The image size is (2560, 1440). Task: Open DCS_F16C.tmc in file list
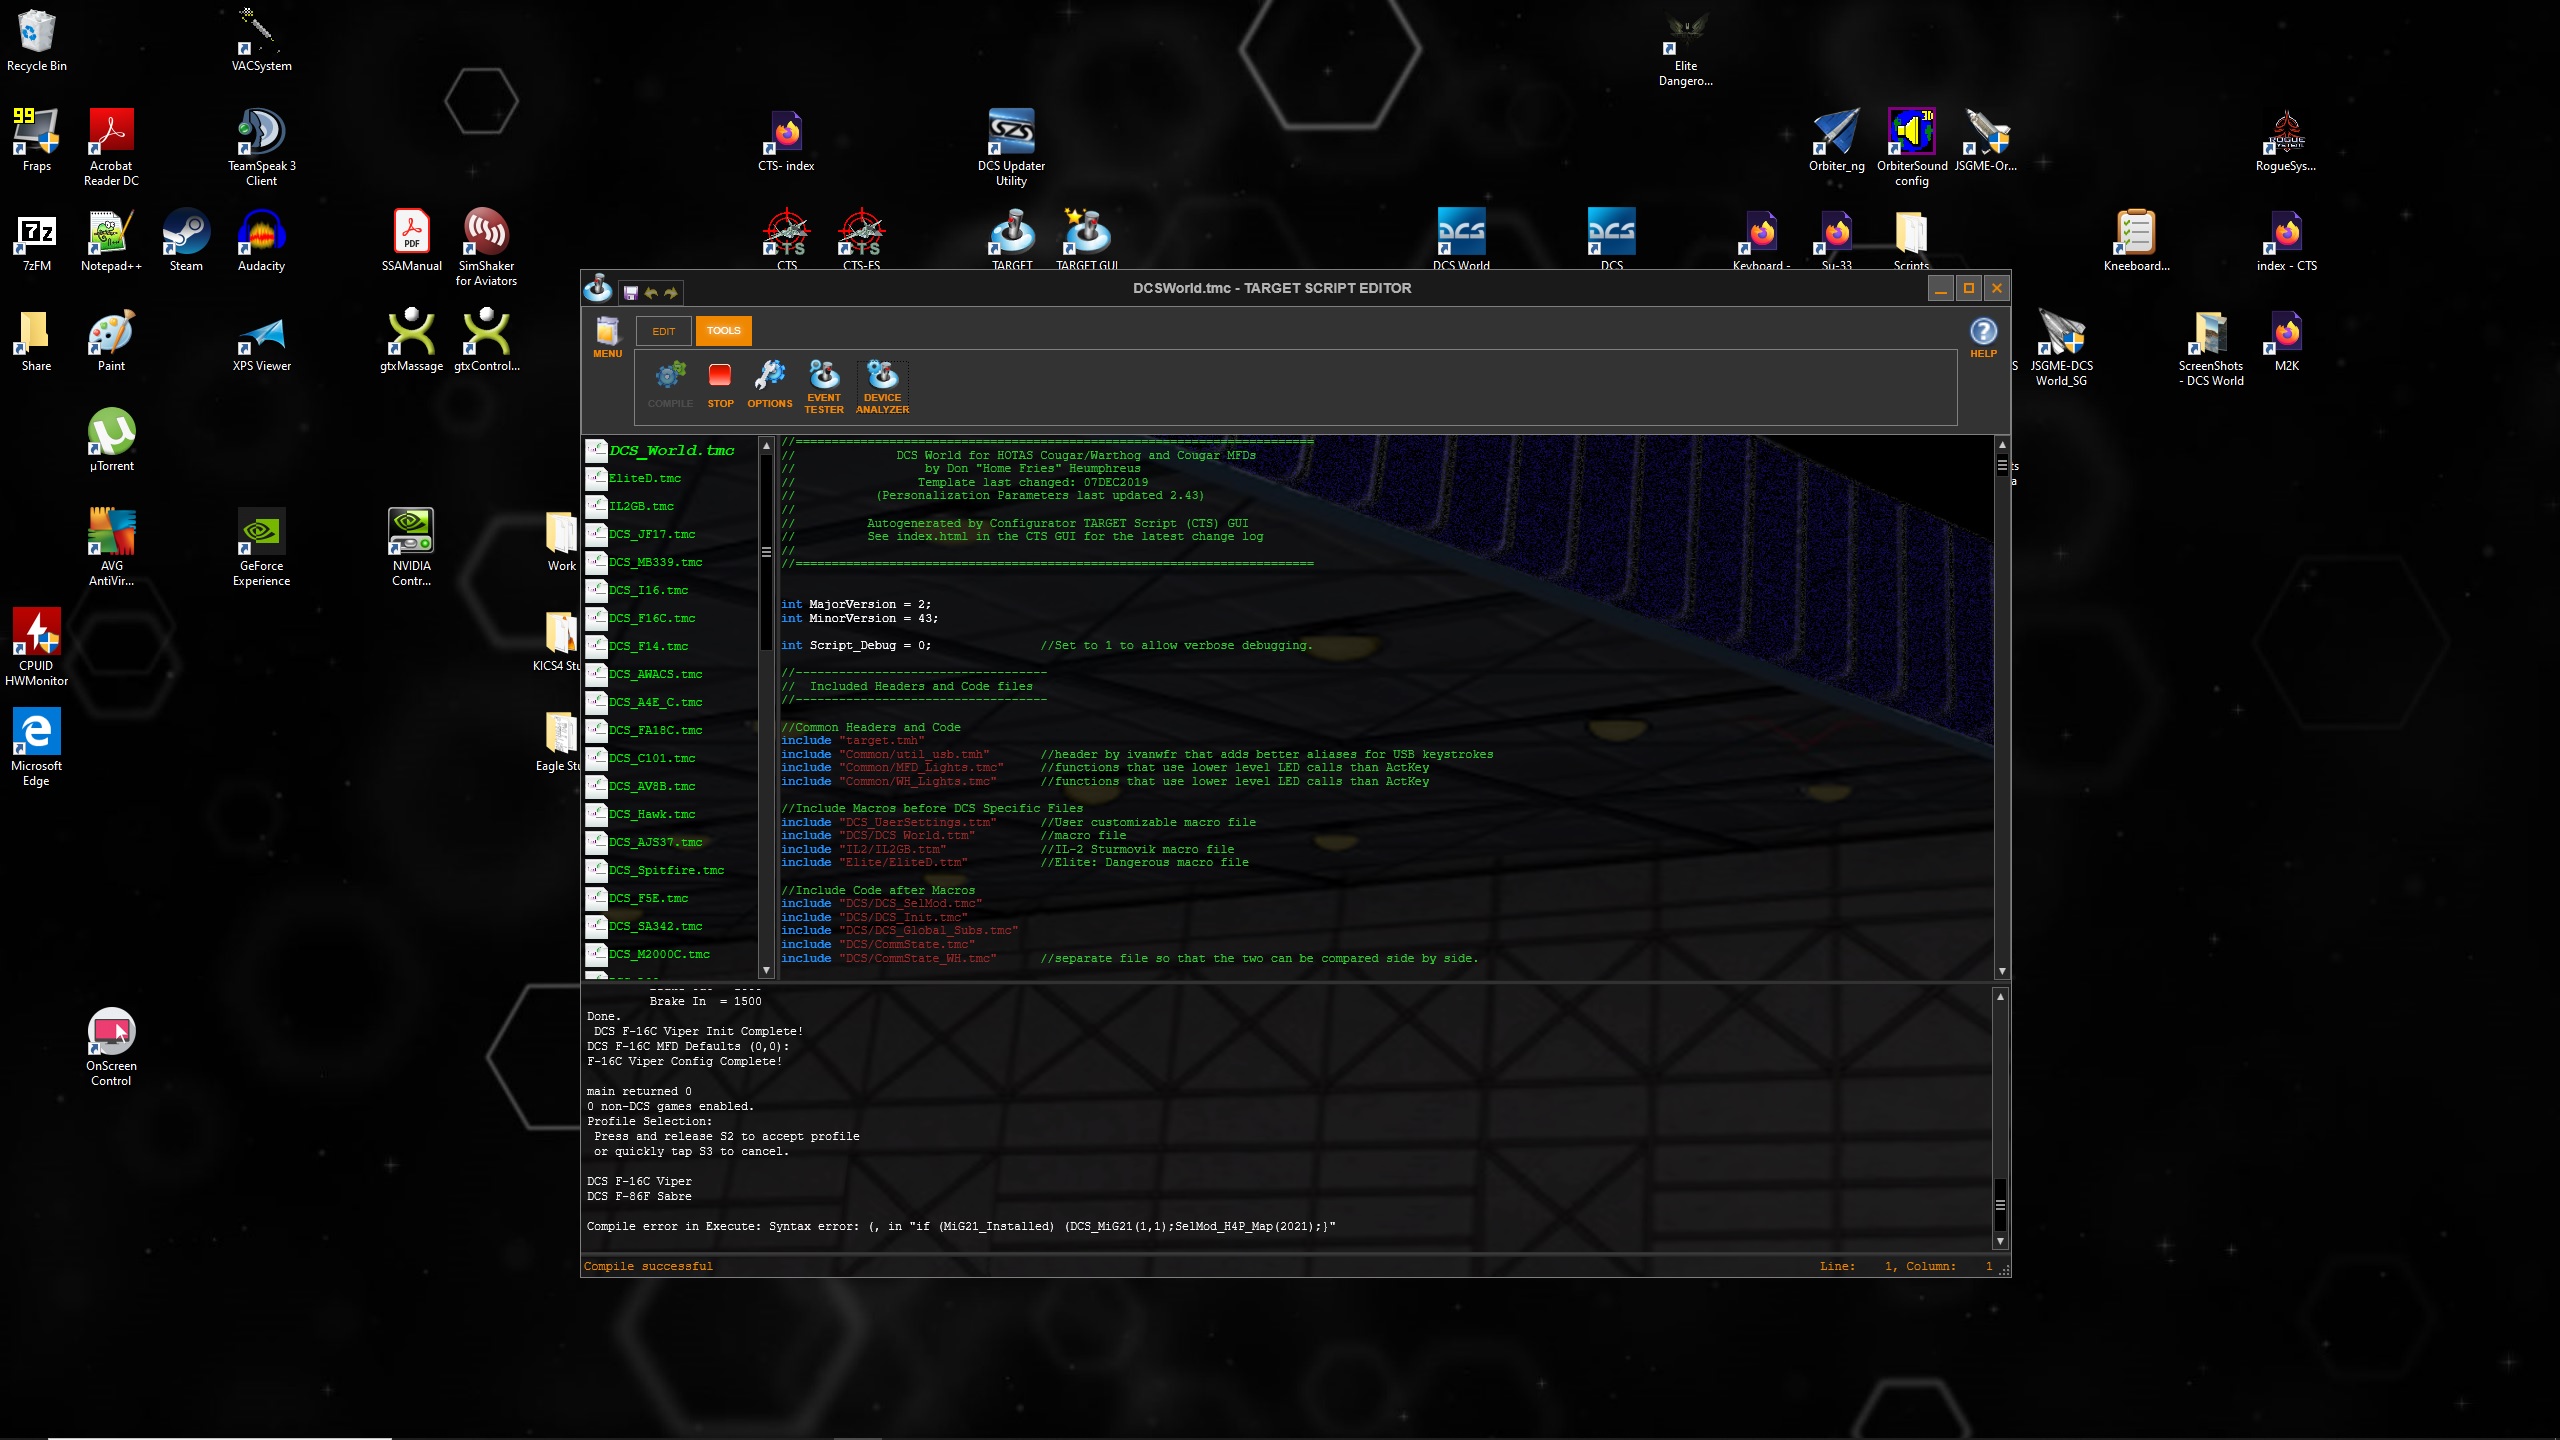[652, 619]
